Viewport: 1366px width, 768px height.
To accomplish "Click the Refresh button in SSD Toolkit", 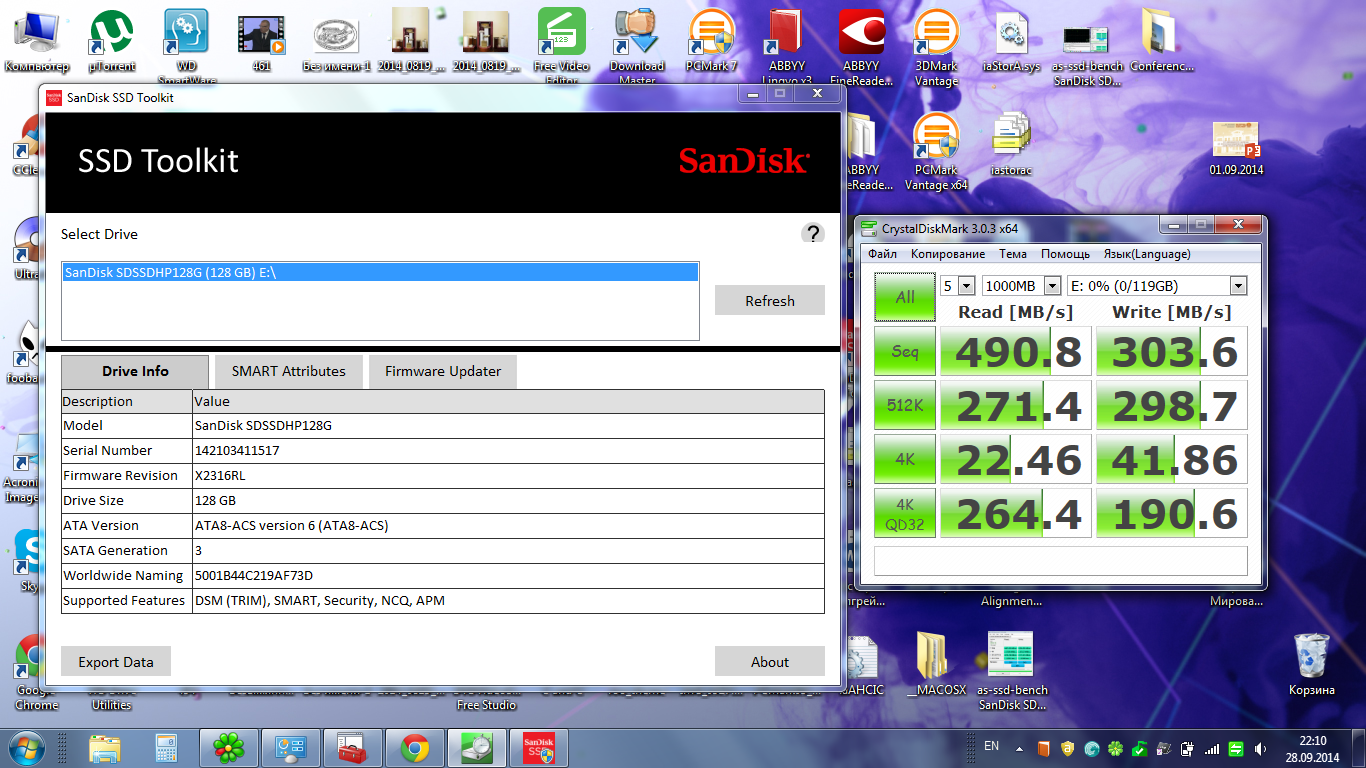I will click(x=770, y=300).
